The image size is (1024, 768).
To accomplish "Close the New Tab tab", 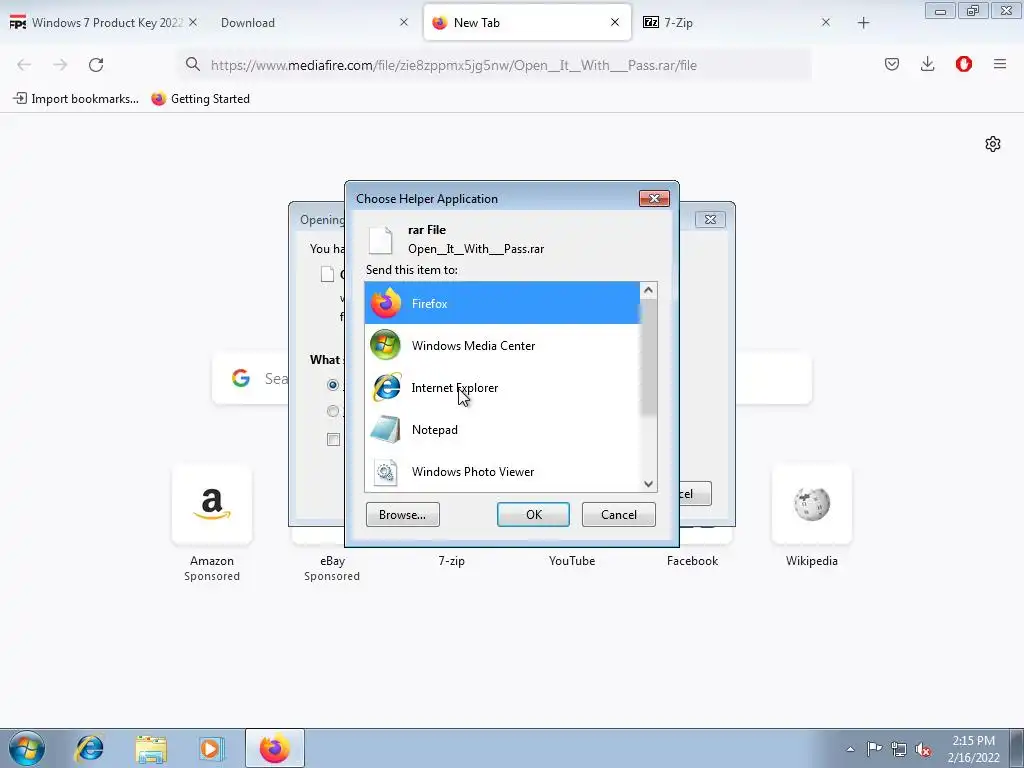I will click(x=615, y=22).
